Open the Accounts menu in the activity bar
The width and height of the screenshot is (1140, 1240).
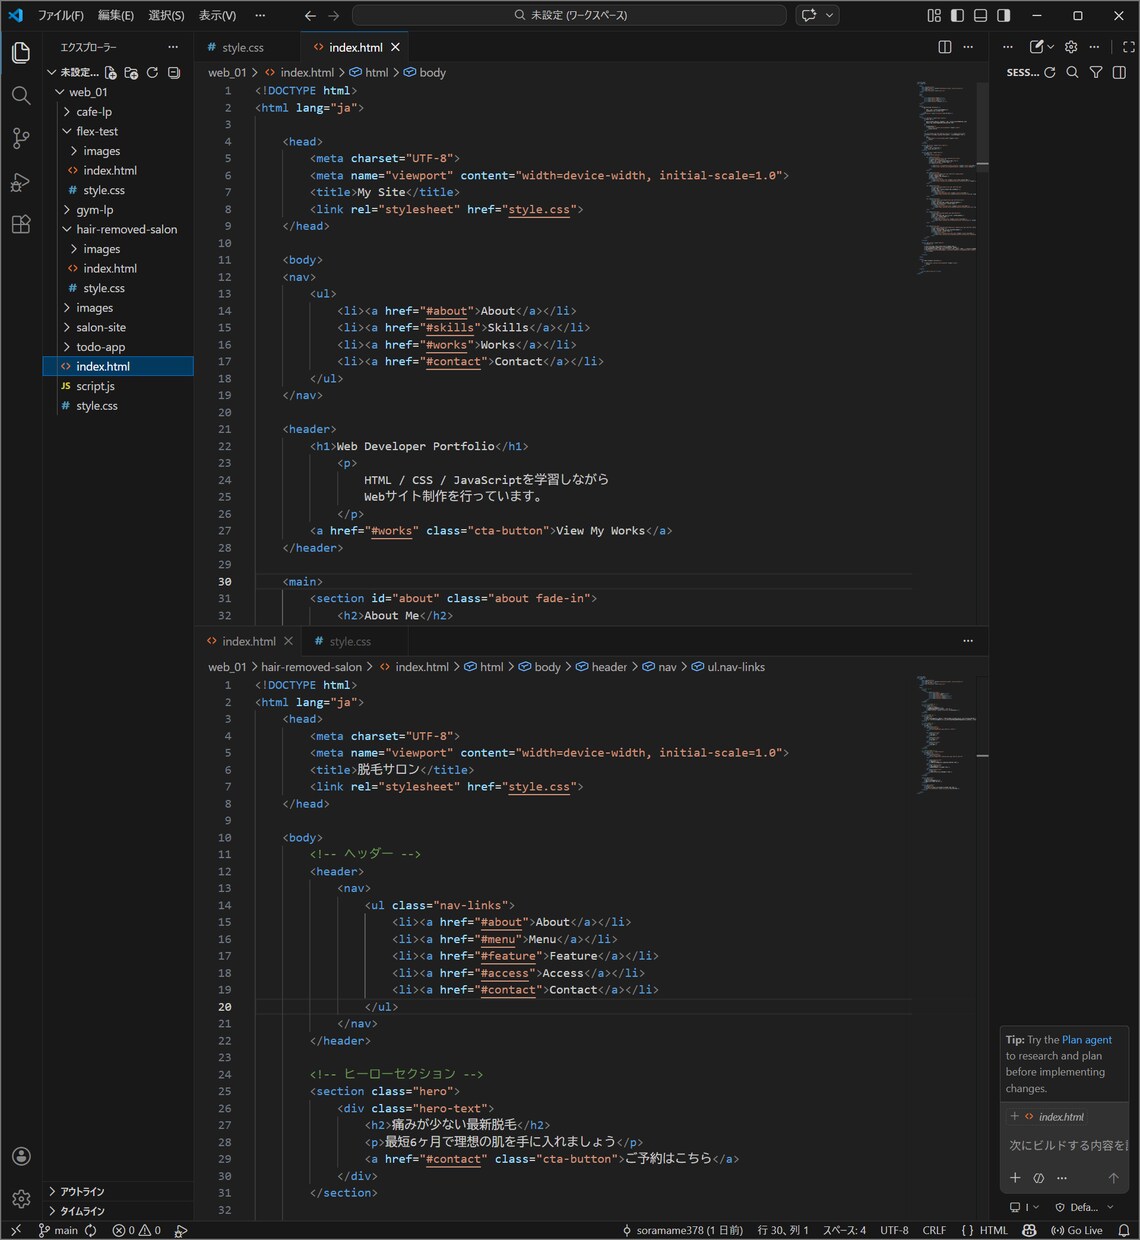click(x=21, y=1156)
